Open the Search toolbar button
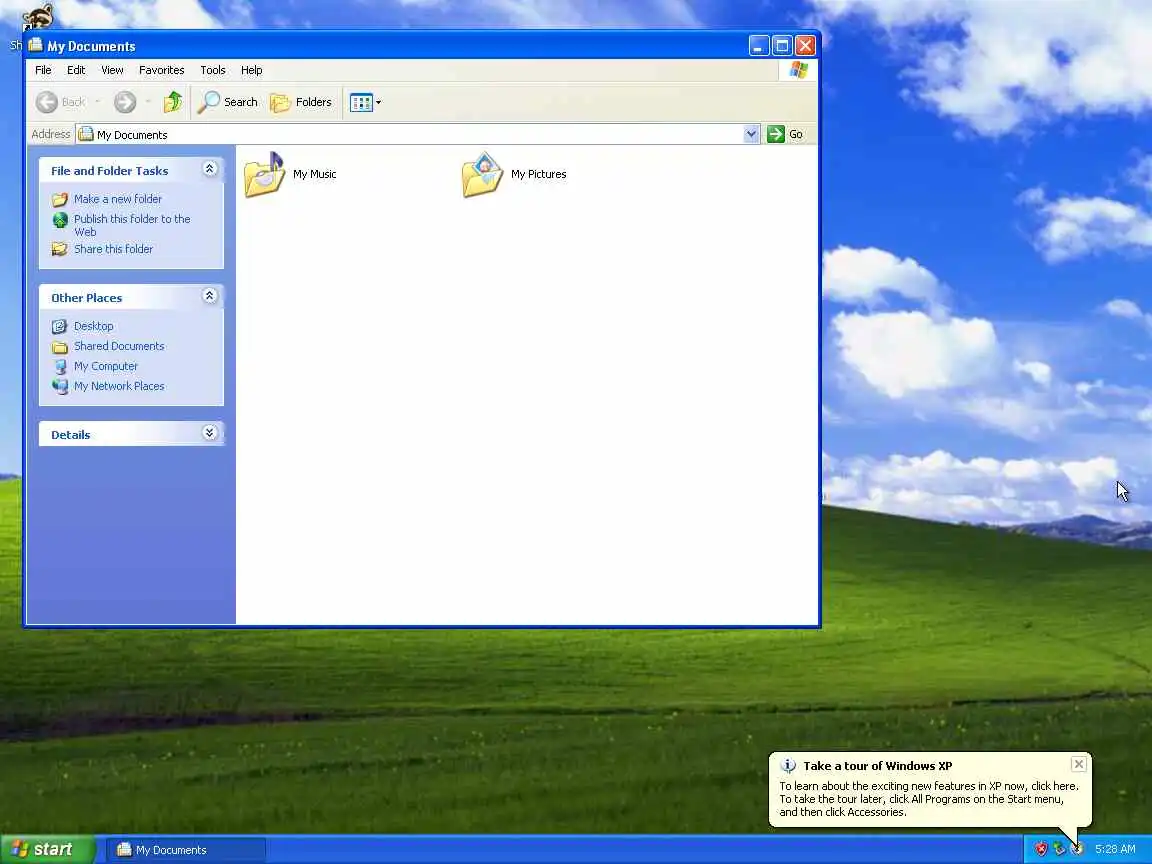The width and height of the screenshot is (1152, 864). [x=228, y=102]
